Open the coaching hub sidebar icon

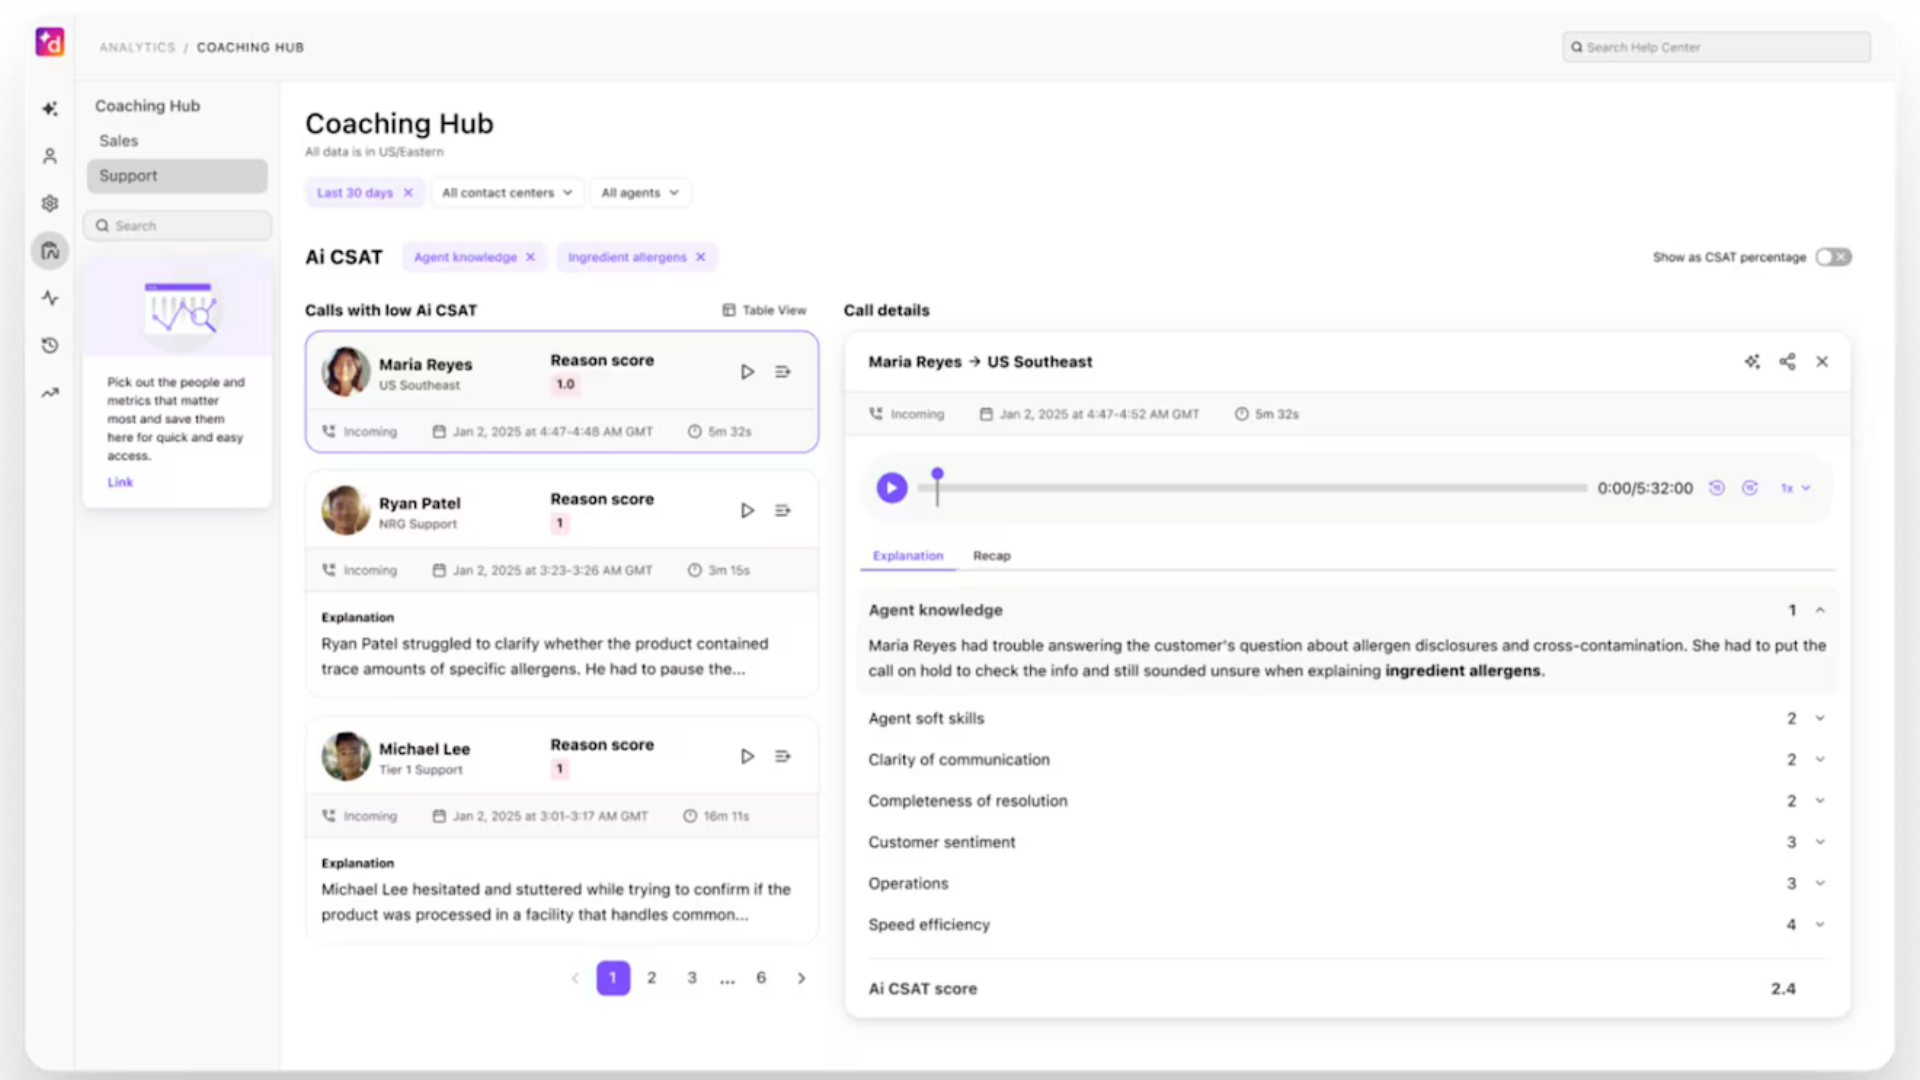coord(50,250)
